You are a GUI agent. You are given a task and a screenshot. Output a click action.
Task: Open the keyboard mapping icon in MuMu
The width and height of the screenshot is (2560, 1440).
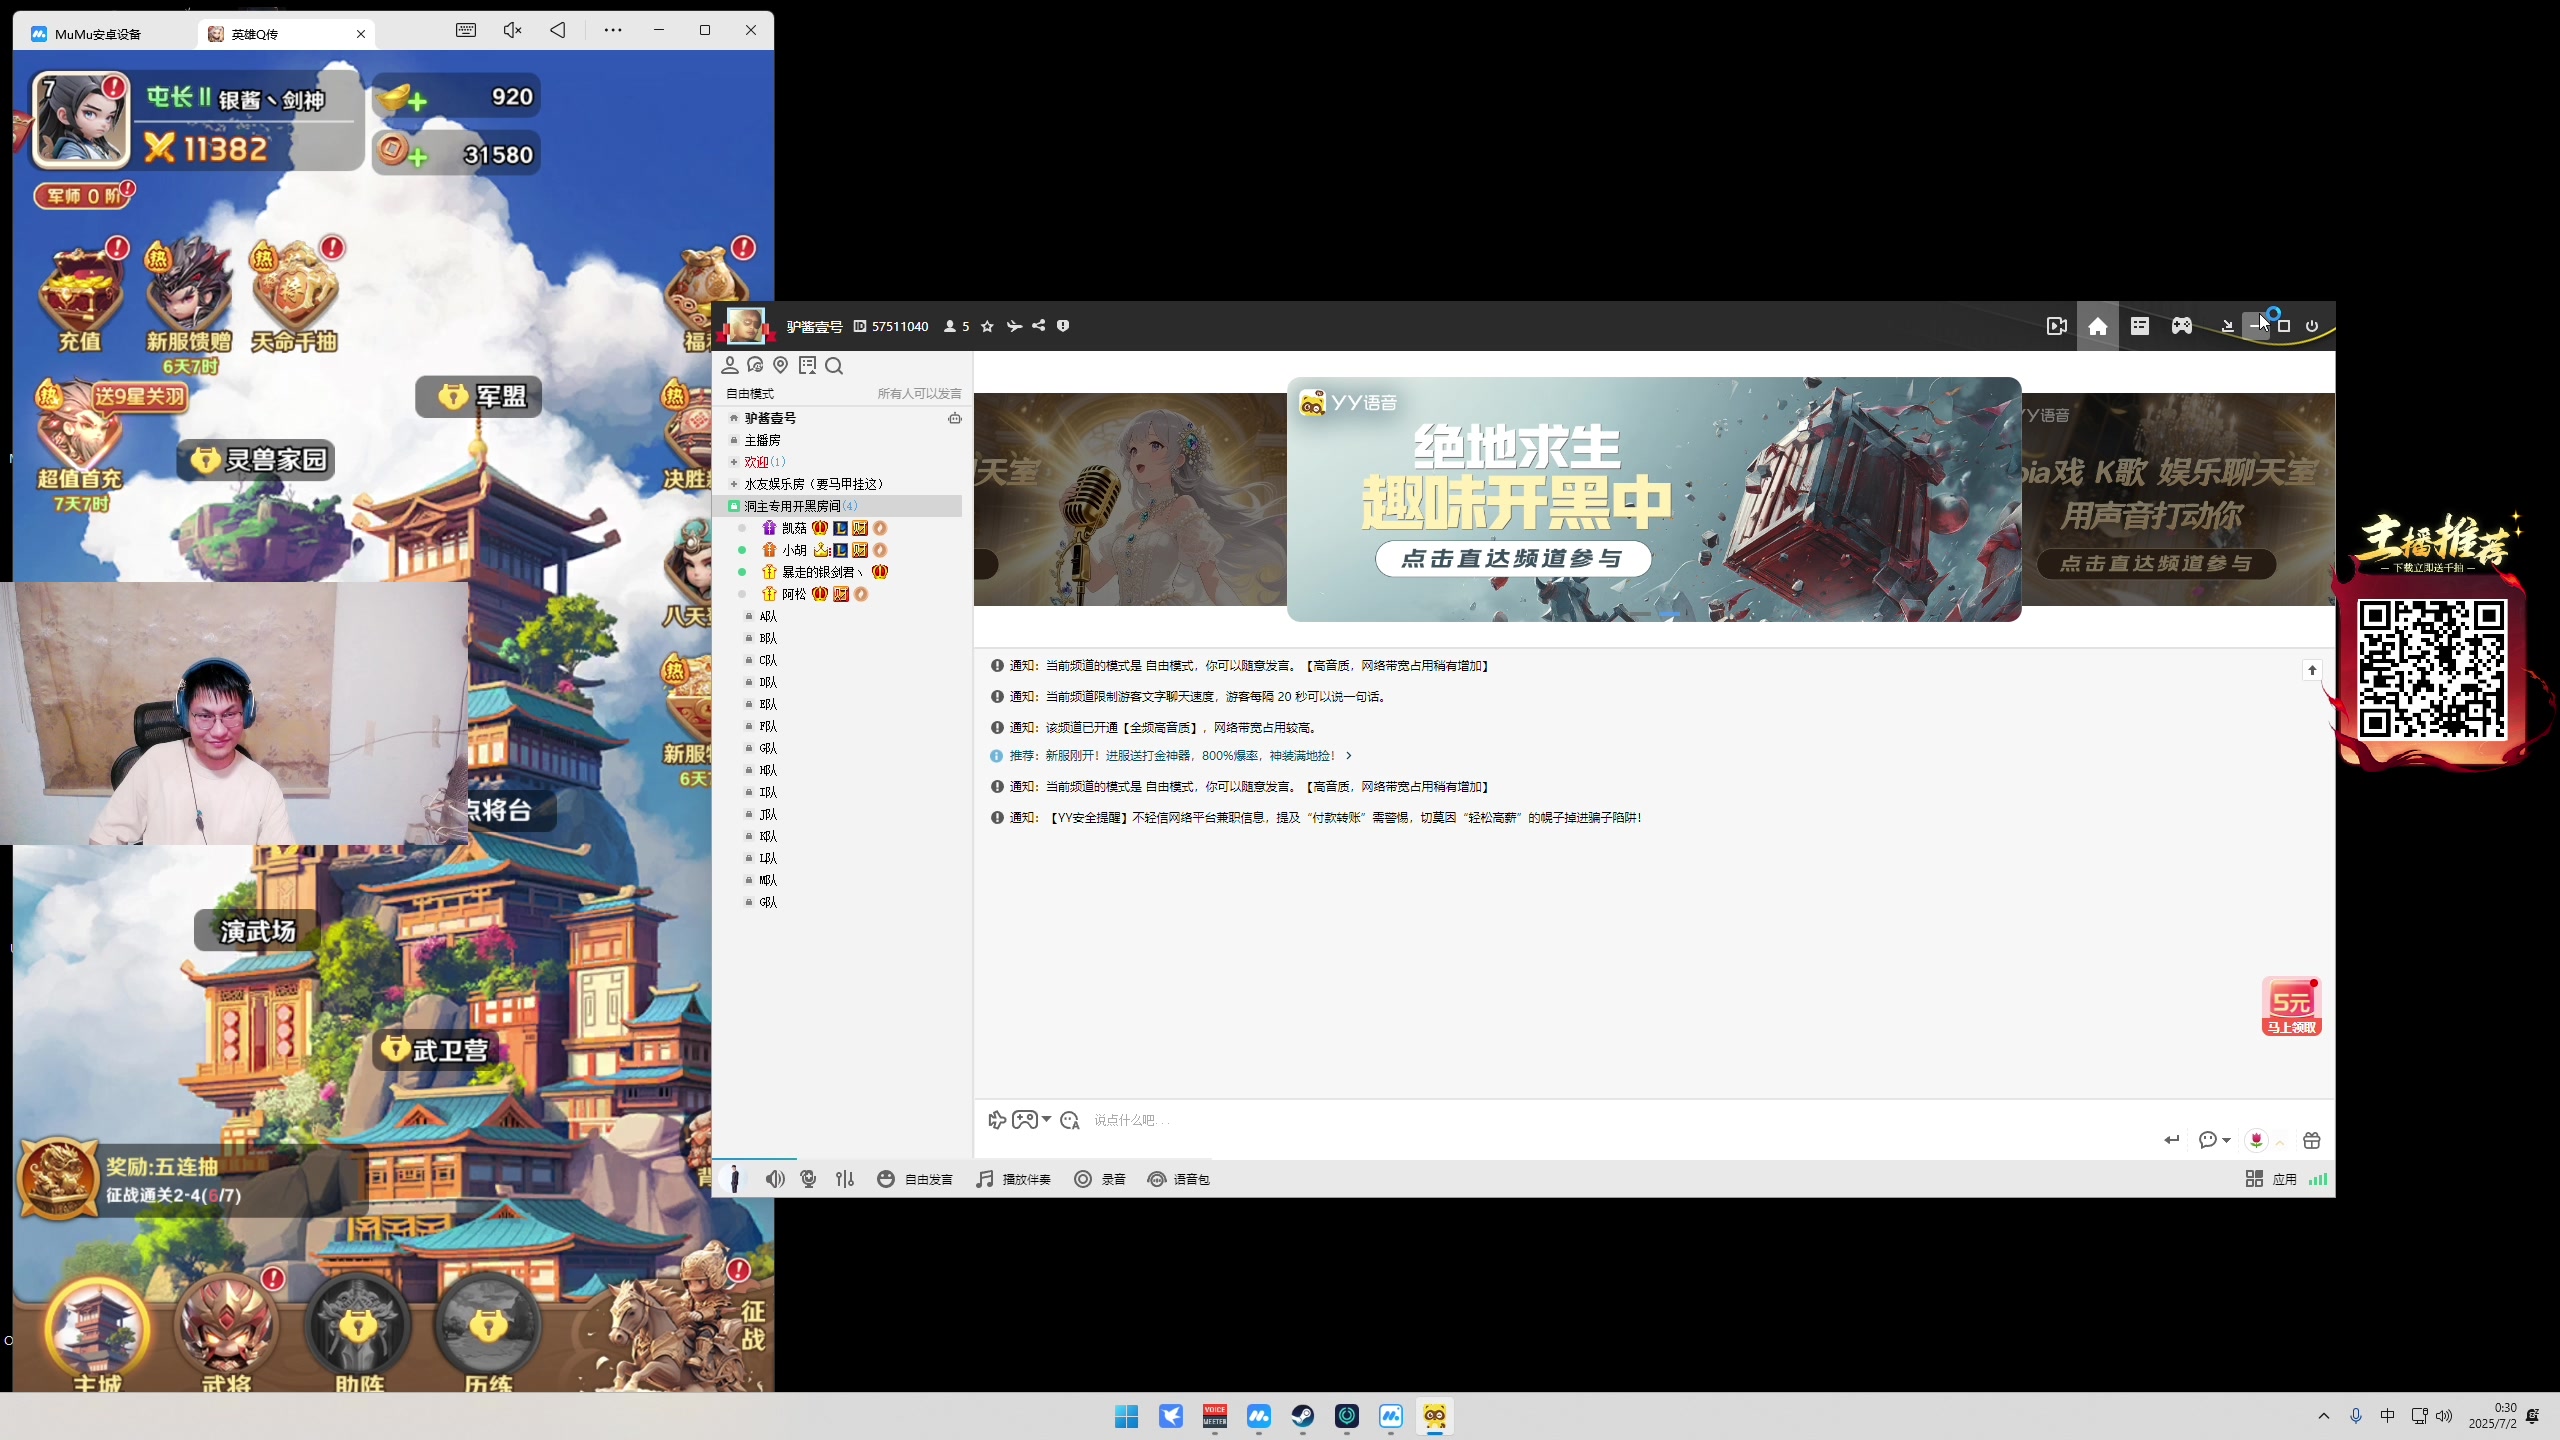click(x=466, y=30)
